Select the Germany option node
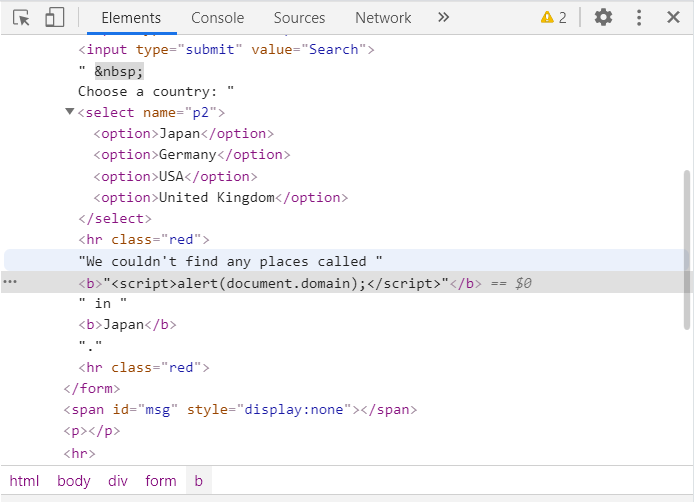The image size is (694, 502). click(192, 155)
